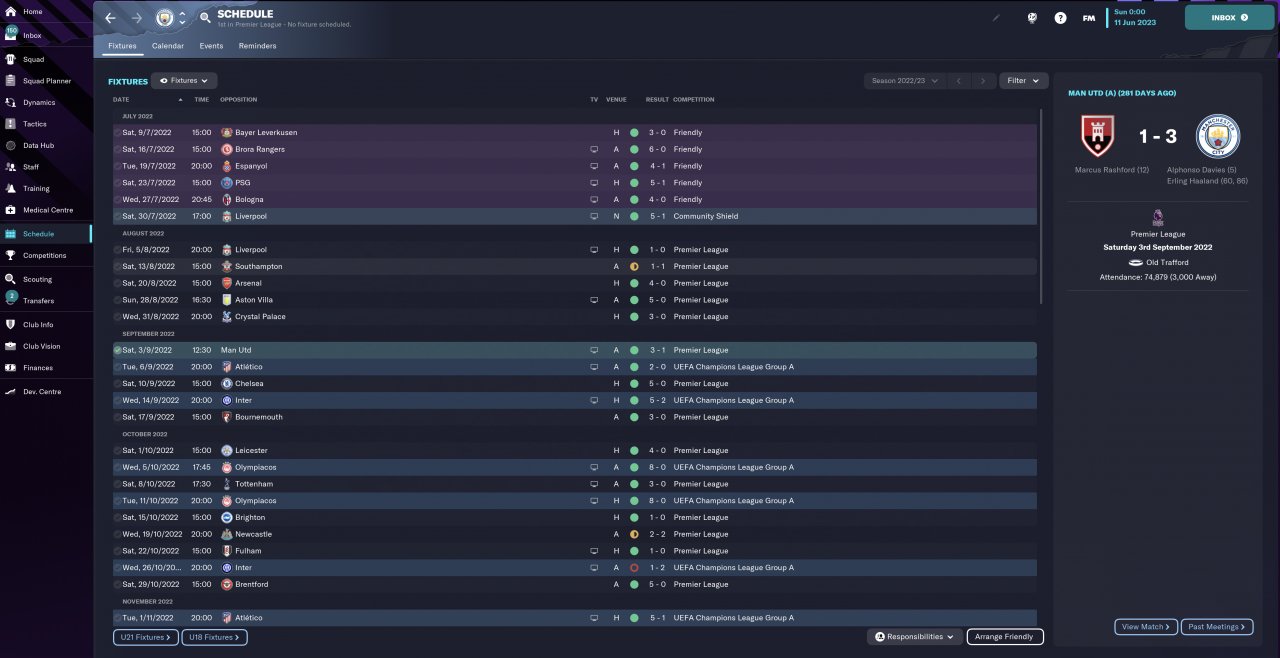This screenshot has height=658, width=1280.
Task: Open the Tactics sidebar icon
Action: click(11, 124)
